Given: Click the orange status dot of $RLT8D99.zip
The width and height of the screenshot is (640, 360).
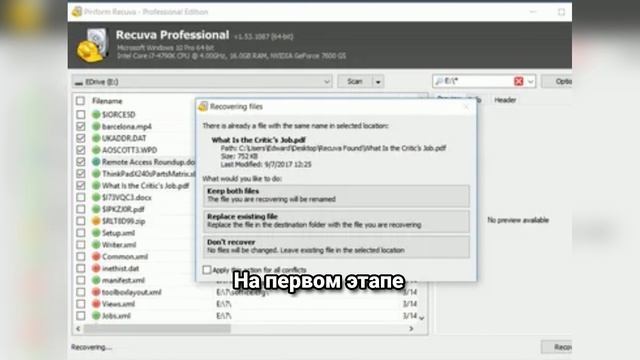Looking at the screenshot, I should click(x=96, y=221).
